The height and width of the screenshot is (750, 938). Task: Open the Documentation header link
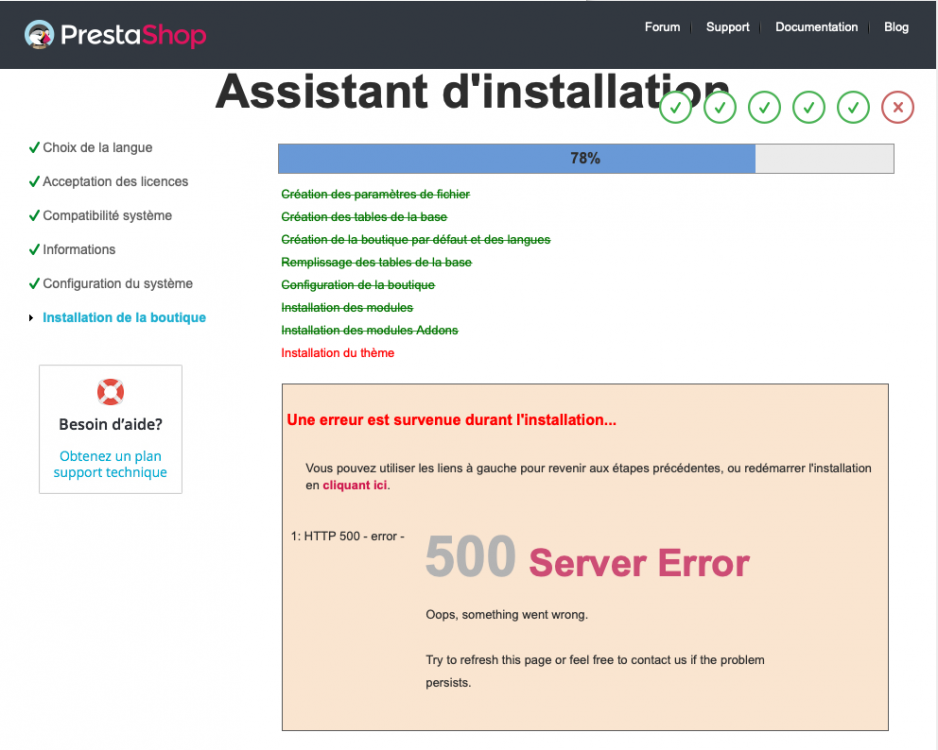pos(817,27)
